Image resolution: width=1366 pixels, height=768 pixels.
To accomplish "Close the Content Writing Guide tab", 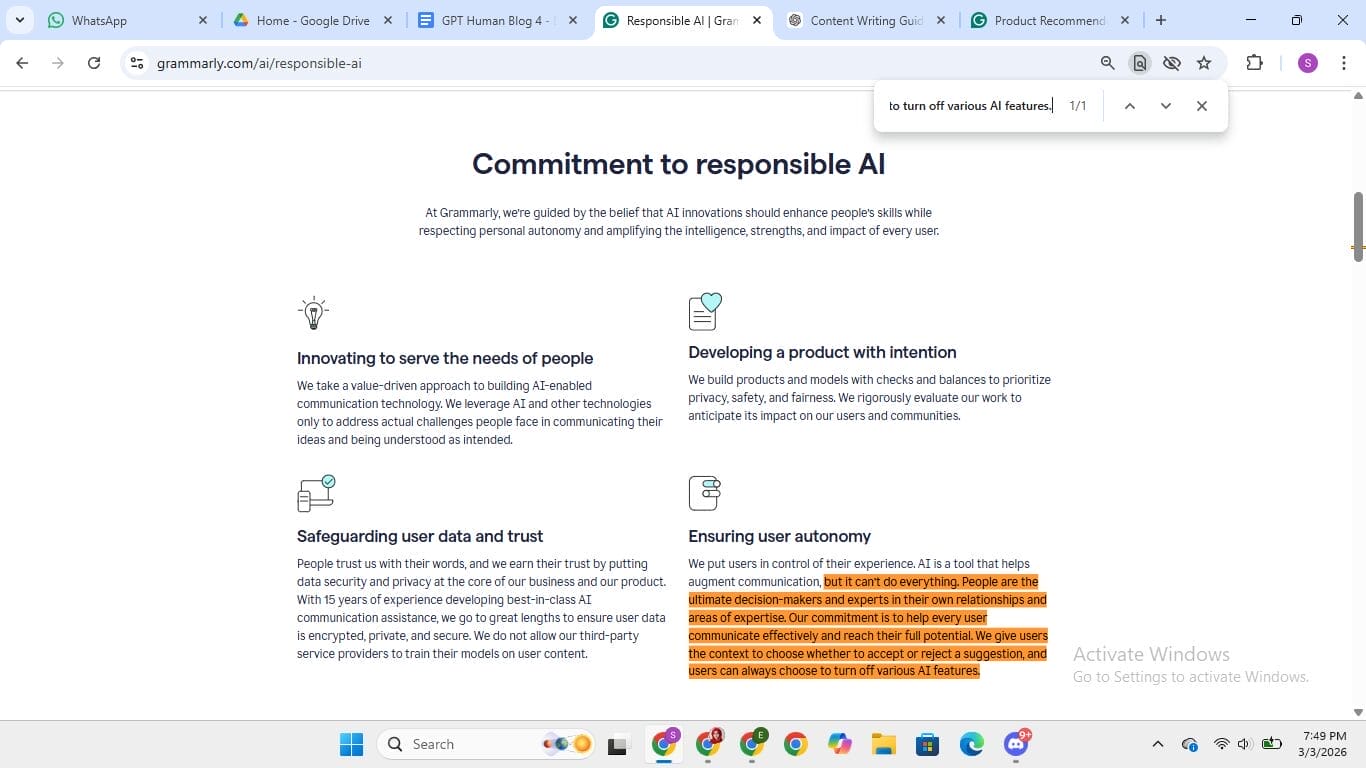I will pyautogui.click(x=941, y=20).
